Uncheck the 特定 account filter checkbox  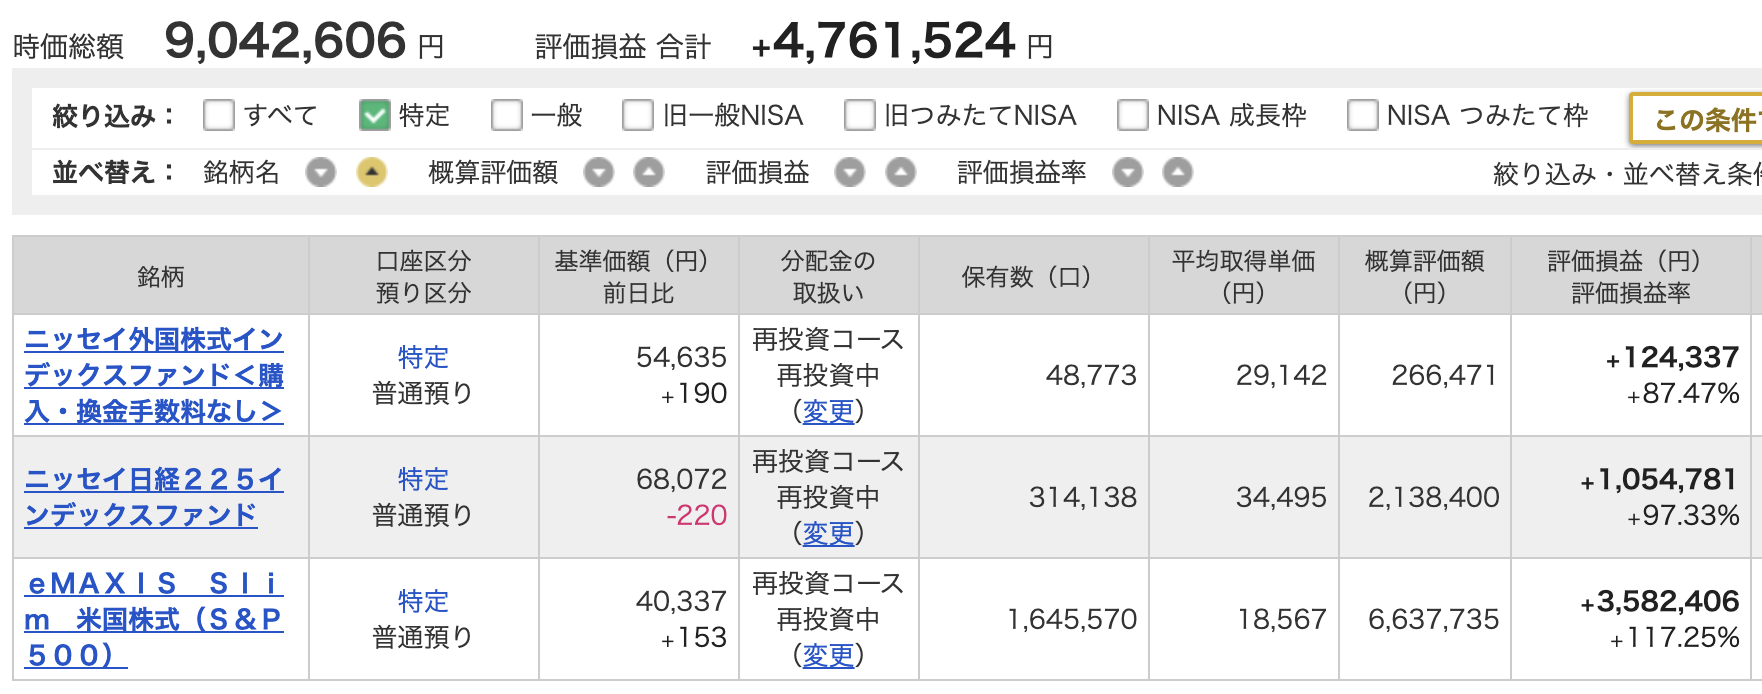coord(374,116)
